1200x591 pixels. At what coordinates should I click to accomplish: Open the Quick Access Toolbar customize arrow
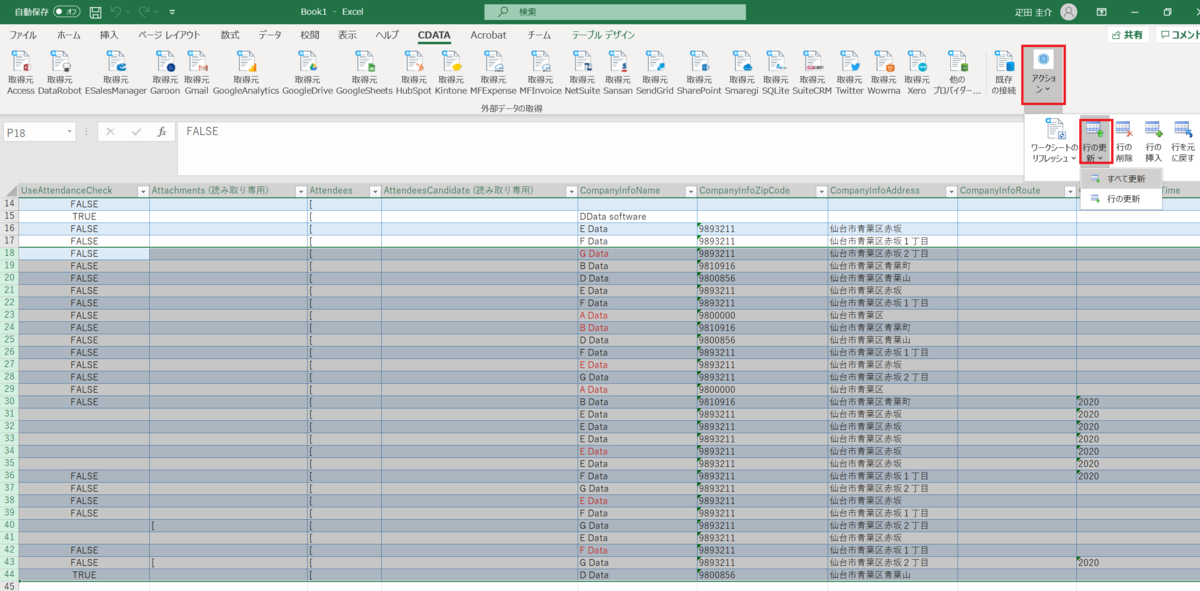[x=172, y=13]
